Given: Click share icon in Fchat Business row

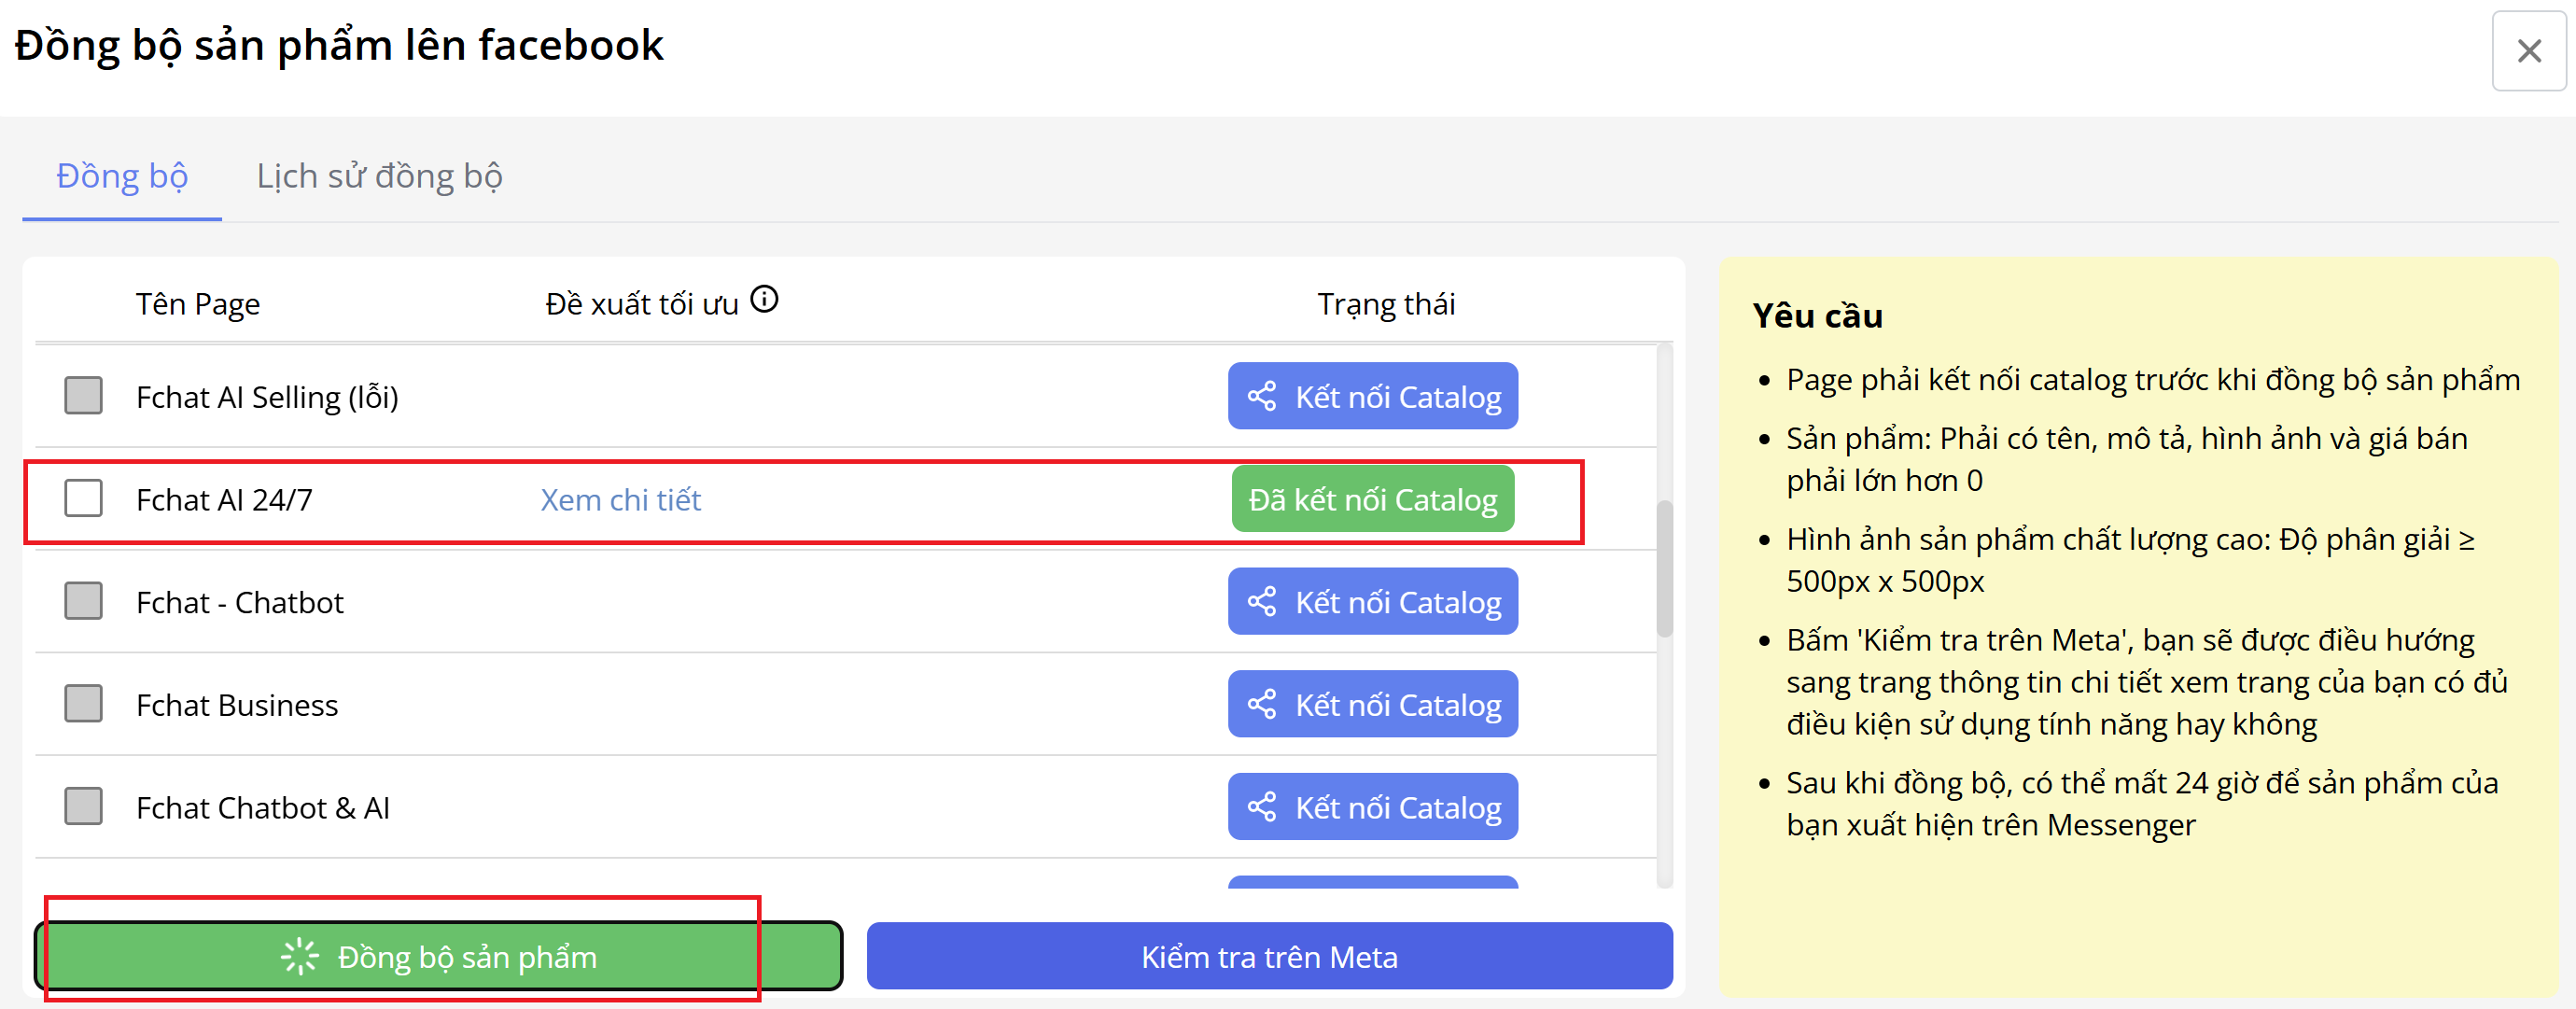Looking at the screenshot, I should (1262, 704).
